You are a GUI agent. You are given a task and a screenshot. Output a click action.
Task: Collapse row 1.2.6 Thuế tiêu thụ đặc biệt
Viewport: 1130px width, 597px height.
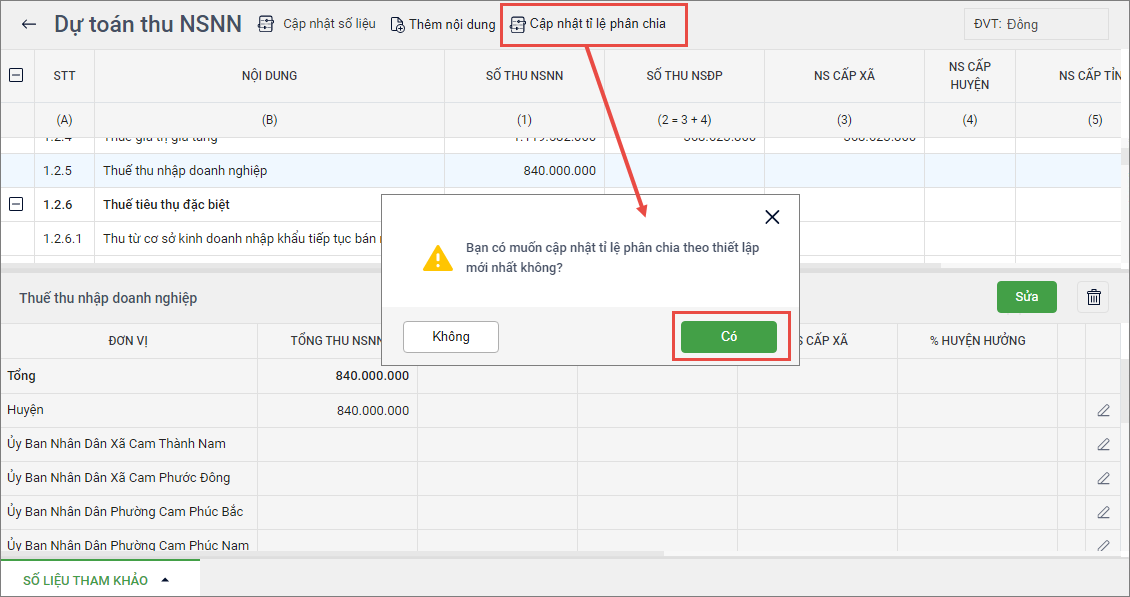click(x=16, y=204)
